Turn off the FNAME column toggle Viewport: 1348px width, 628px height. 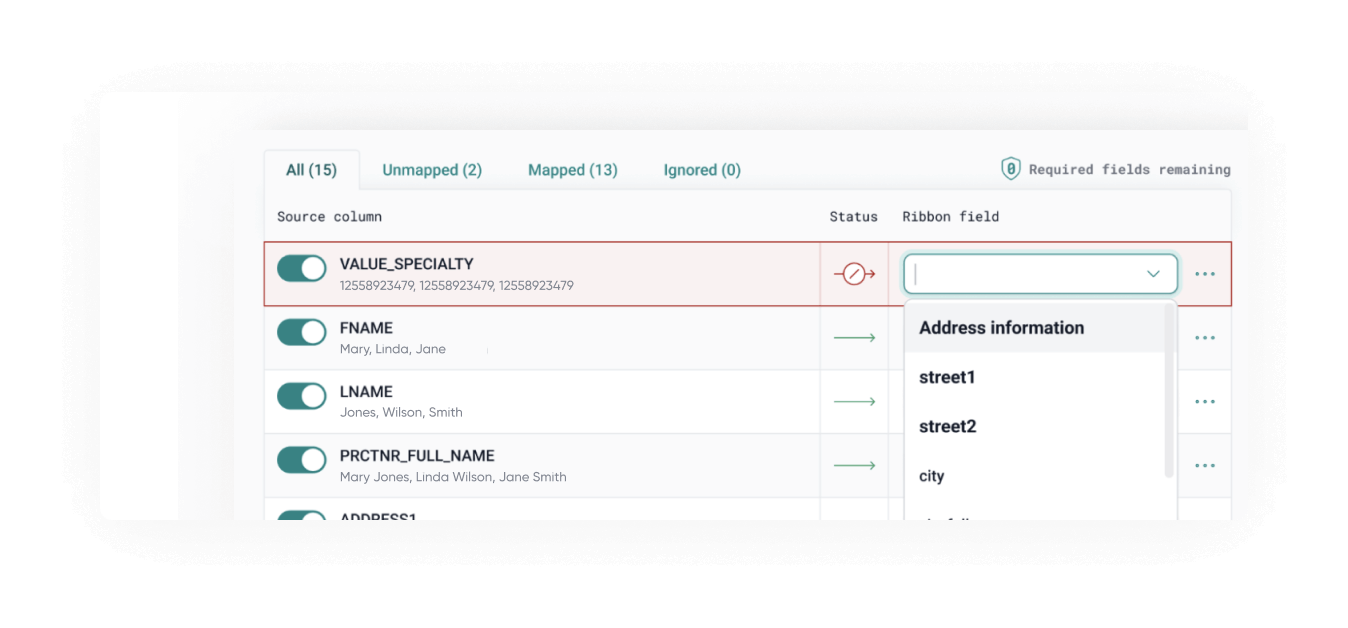click(302, 332)
